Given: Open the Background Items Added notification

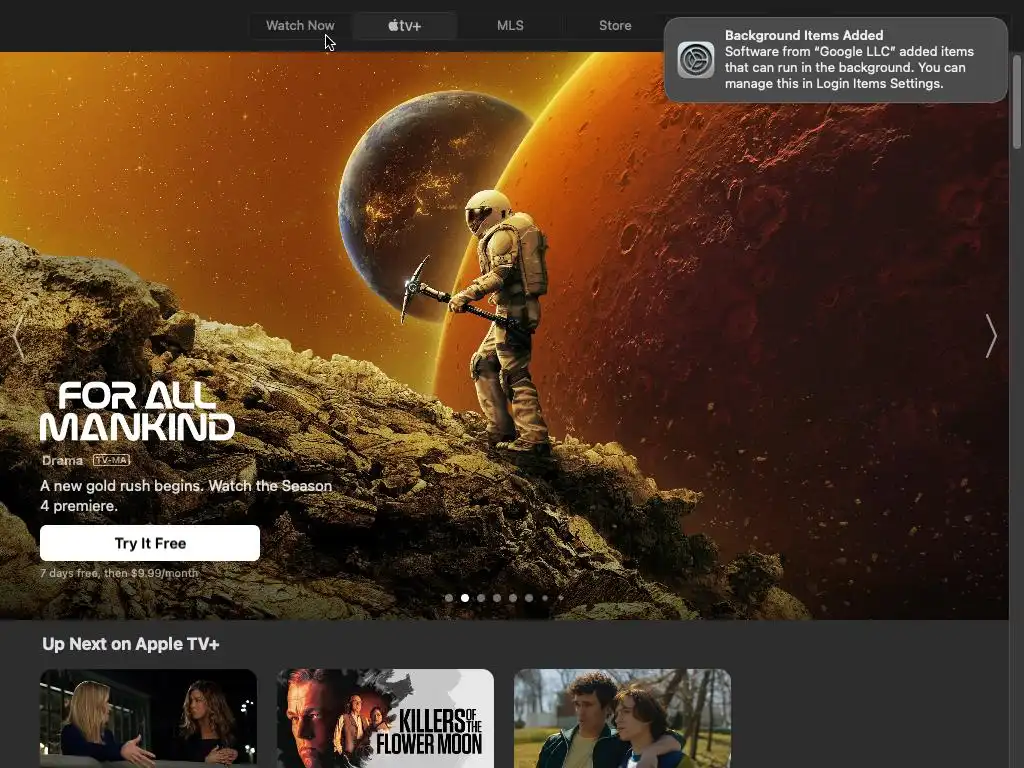Looking at the screenshot, I should 835,59.
